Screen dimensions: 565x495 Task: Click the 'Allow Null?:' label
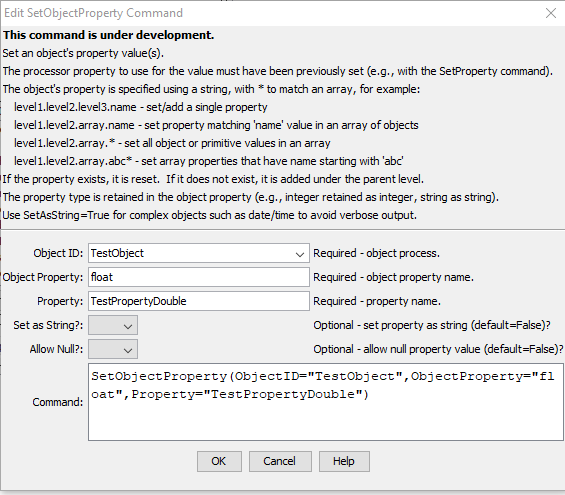click(56, 349)
